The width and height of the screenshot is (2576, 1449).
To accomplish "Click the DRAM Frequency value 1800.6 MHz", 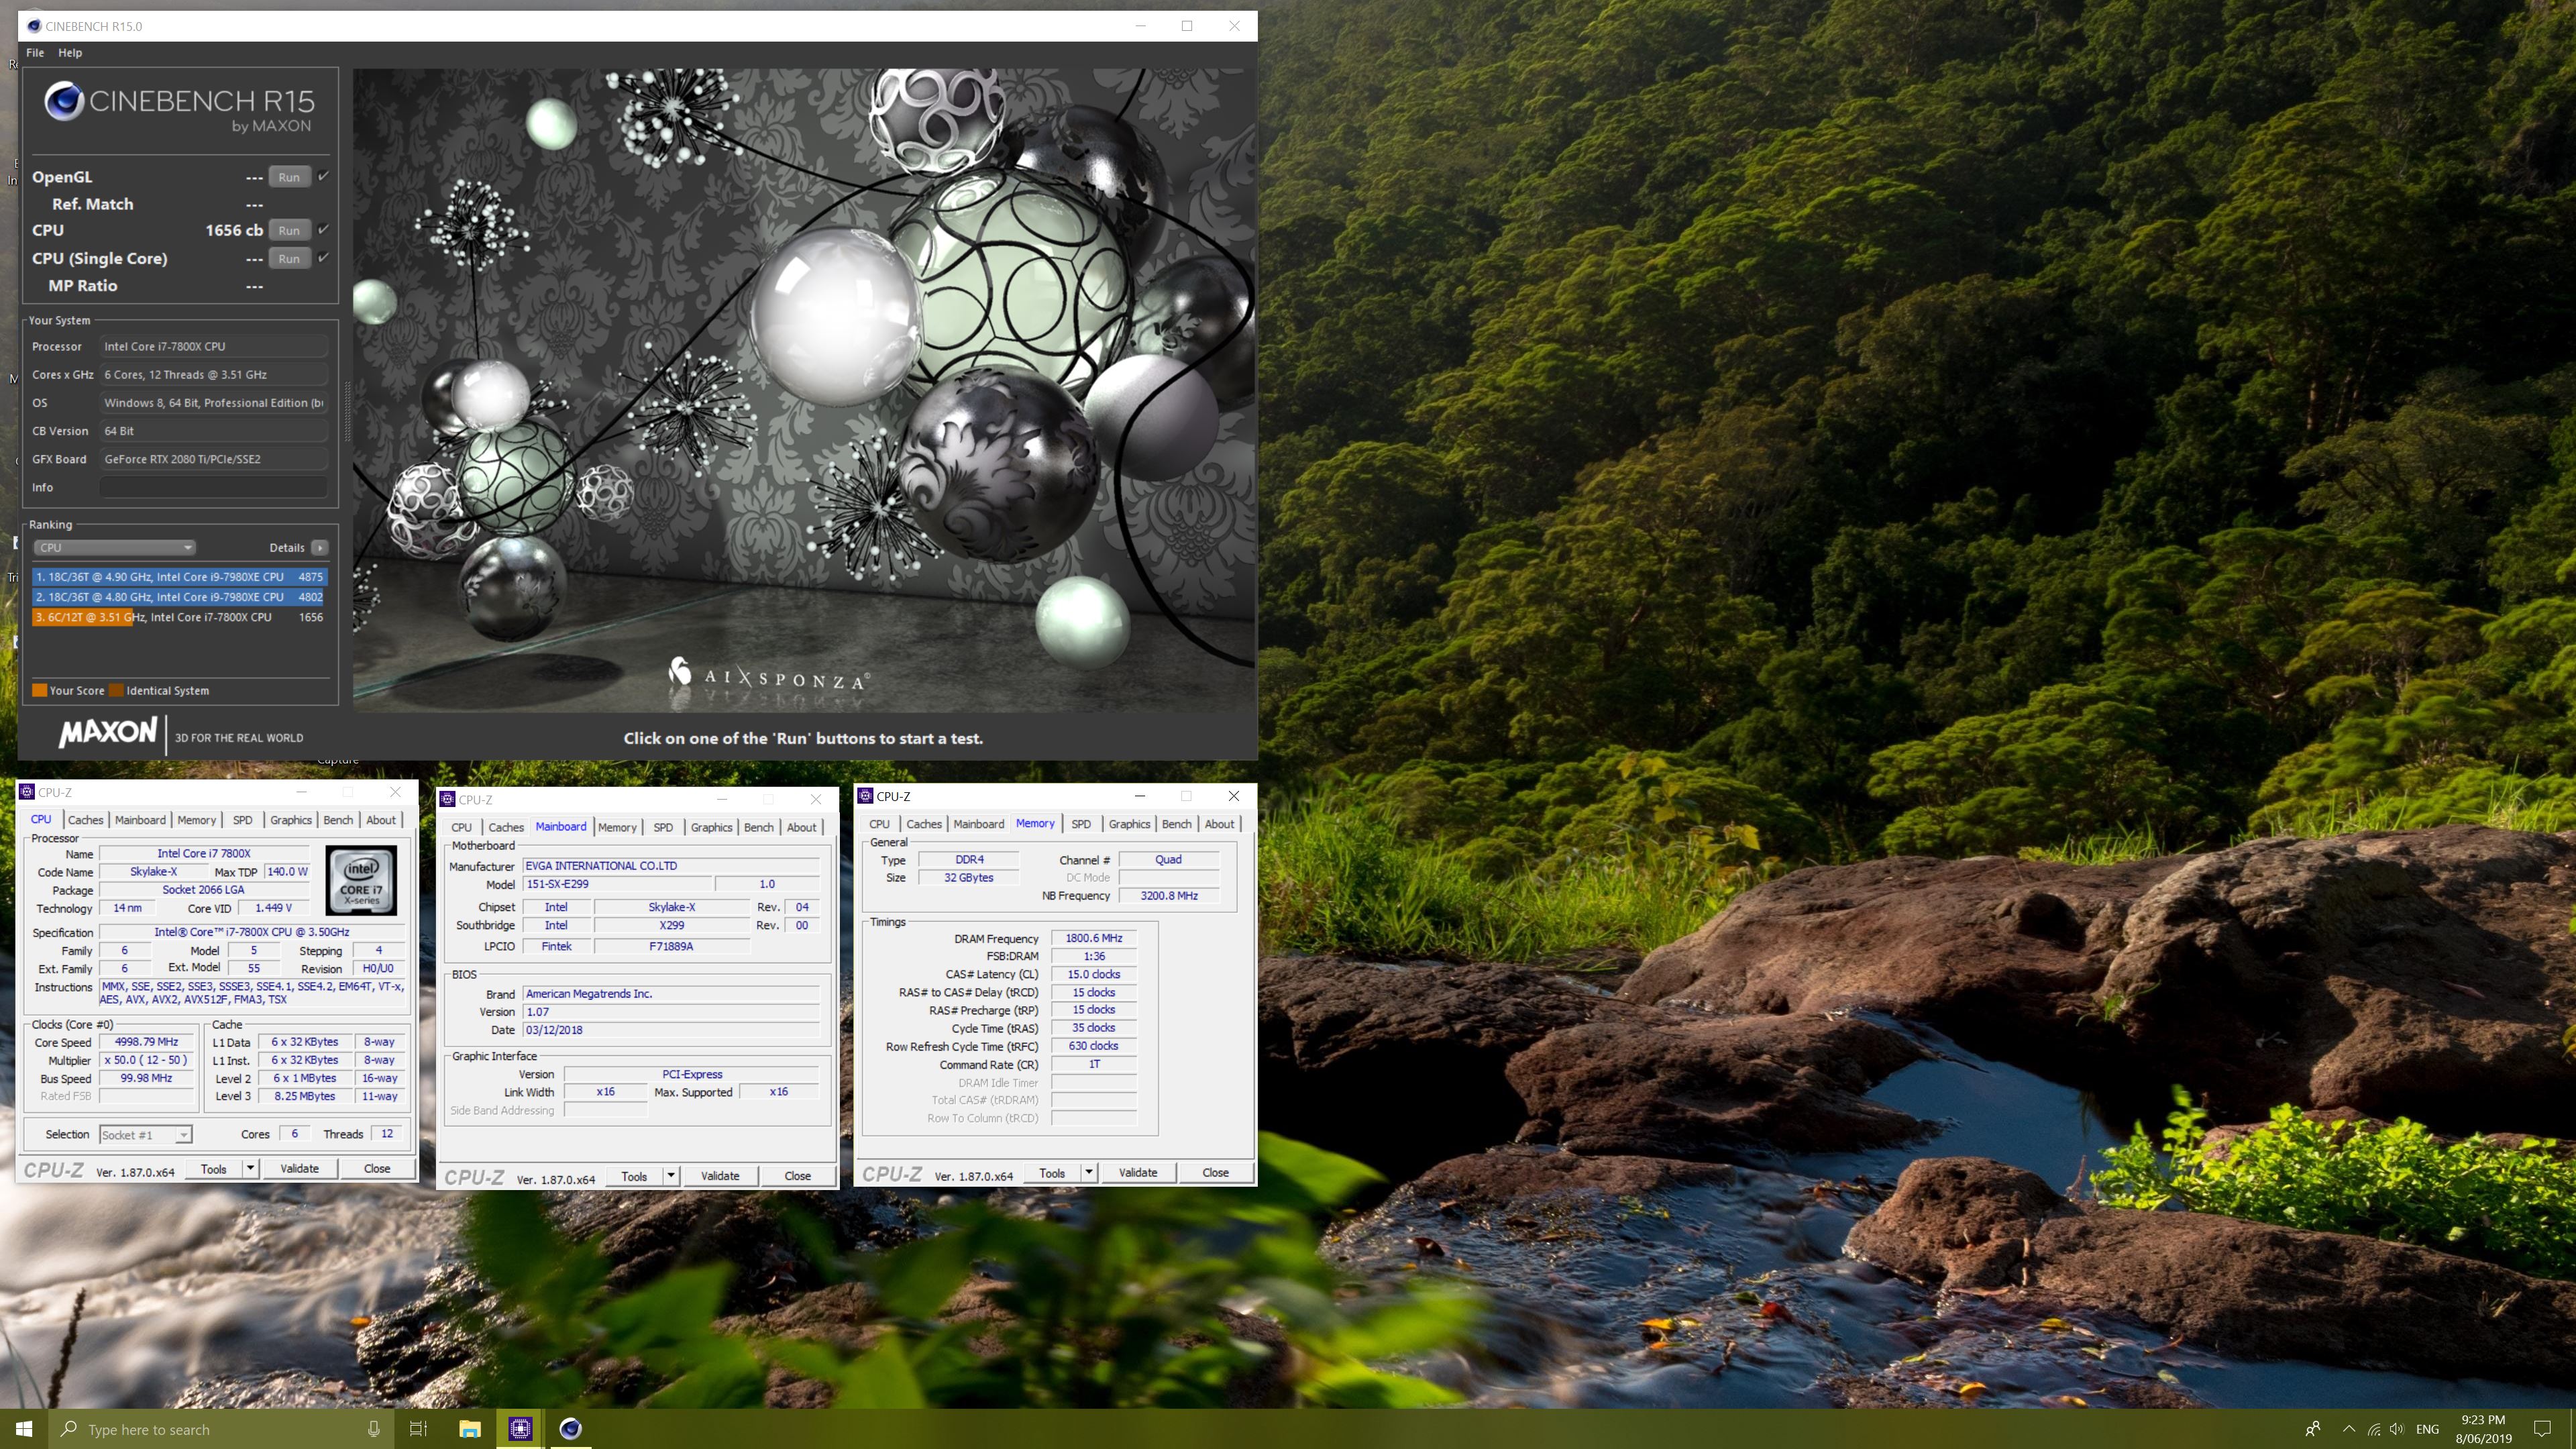I will pos(1093,938).
